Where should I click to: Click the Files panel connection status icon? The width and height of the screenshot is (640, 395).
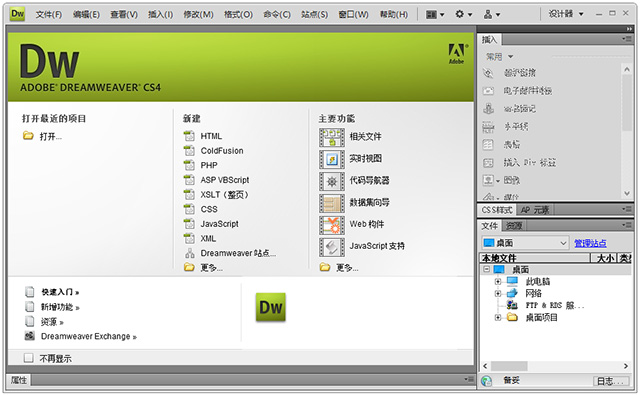[x=487, y=381]
